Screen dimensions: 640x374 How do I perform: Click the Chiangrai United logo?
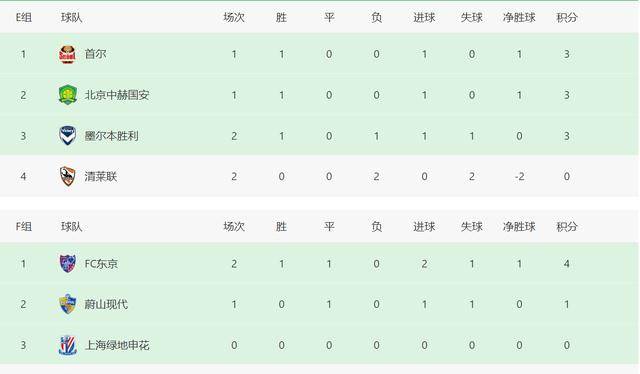[67, 176]
